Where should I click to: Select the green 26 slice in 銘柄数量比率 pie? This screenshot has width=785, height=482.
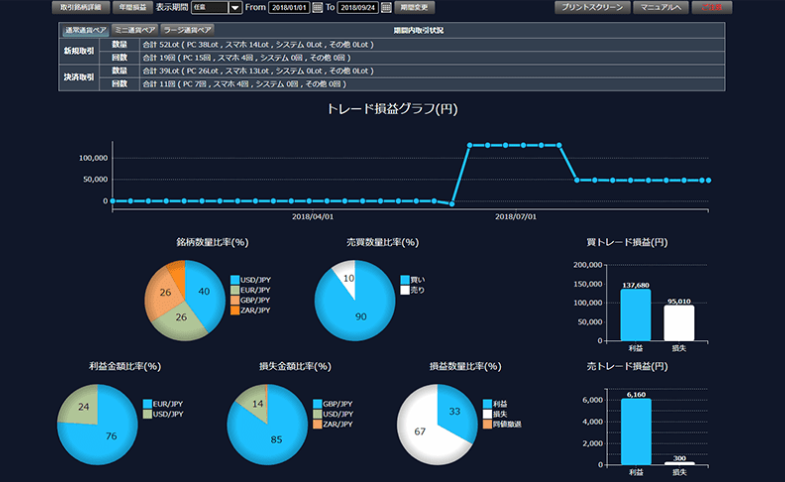[180, 320]
